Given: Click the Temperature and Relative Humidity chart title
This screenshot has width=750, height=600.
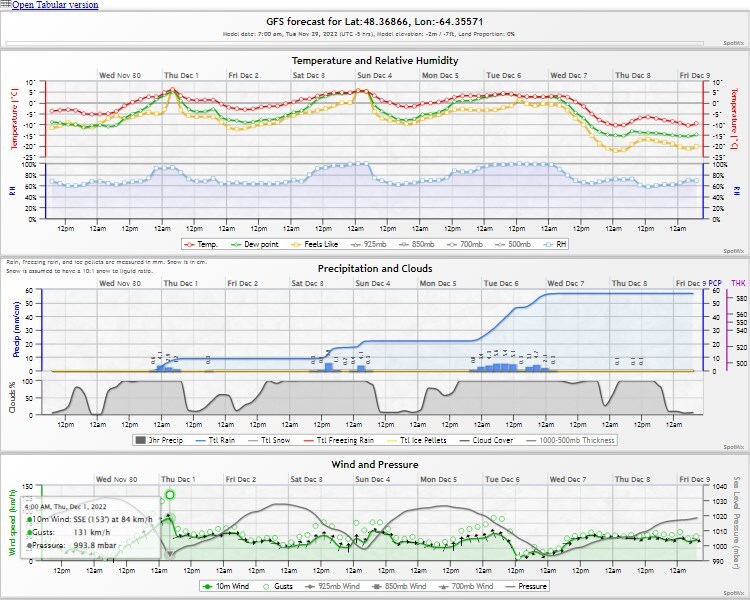Looking at the screenshot, I should click(375, 61).
